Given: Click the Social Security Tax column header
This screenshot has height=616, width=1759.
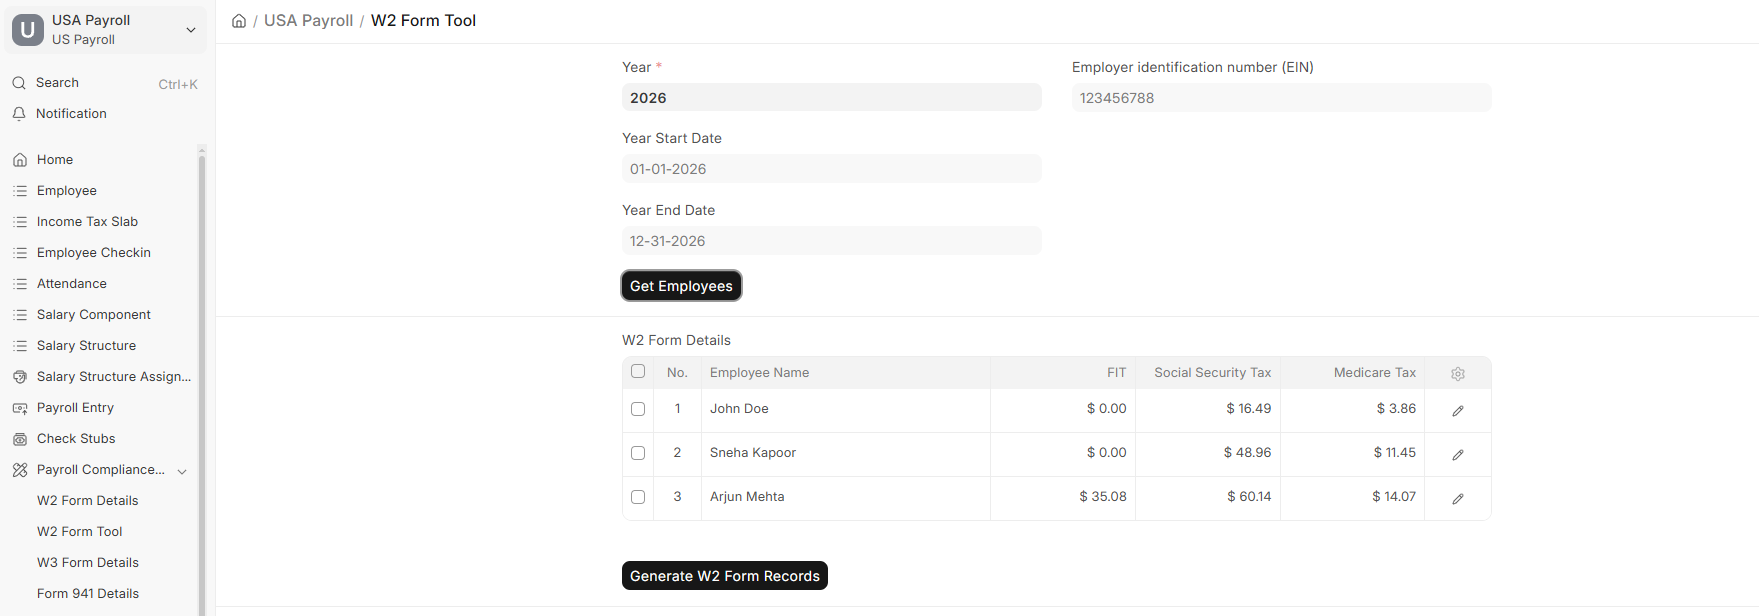Looking at the screenshot, I should coord(1208,373).
